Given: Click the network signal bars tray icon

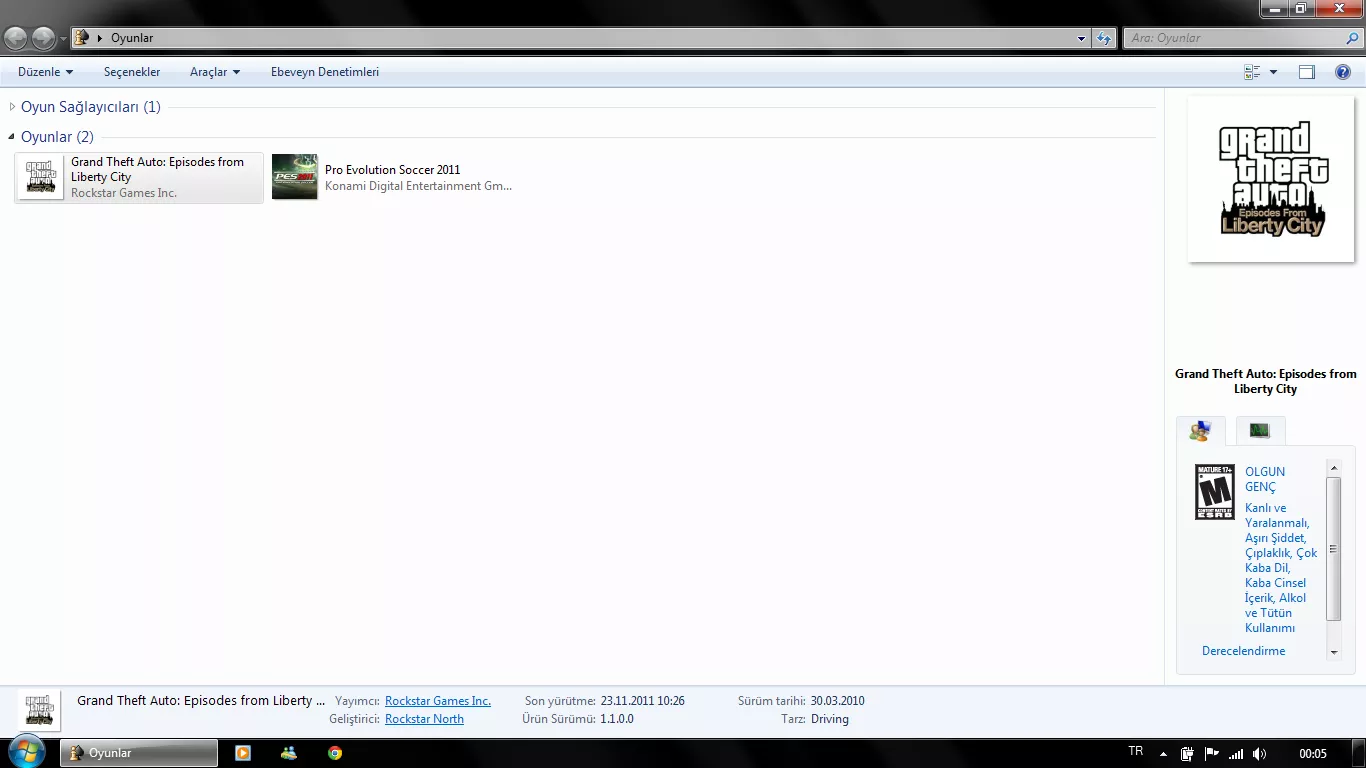Looking at the screenshot, I should (1236, 753).
